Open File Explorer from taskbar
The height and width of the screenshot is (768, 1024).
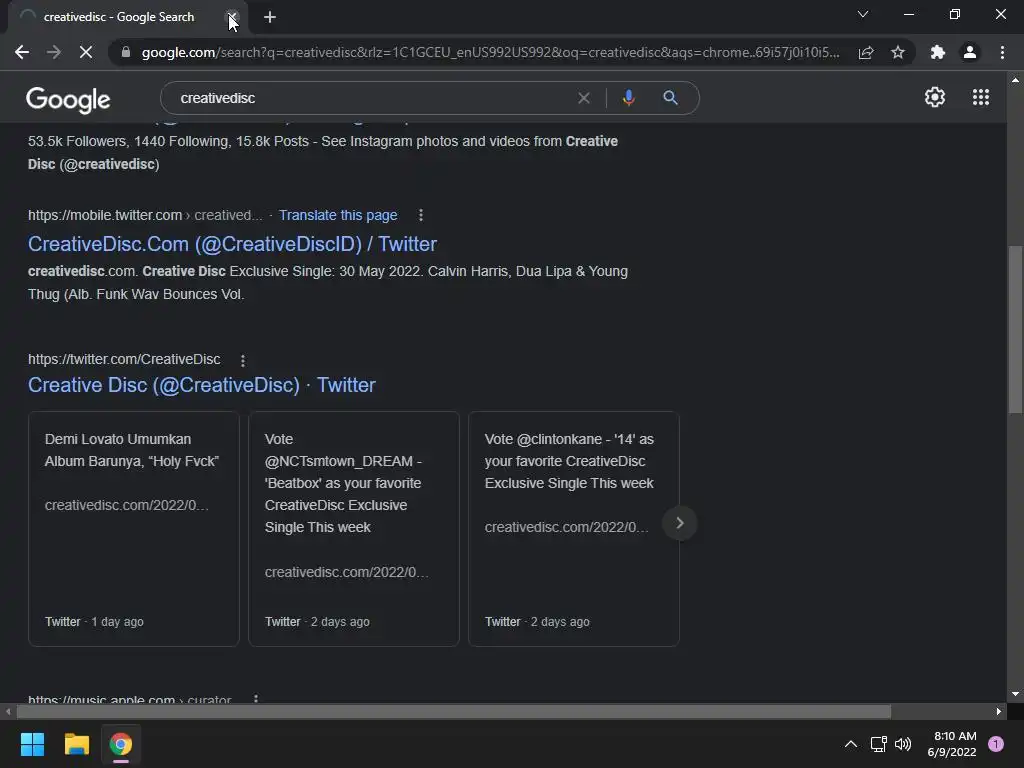pos(76,744)
